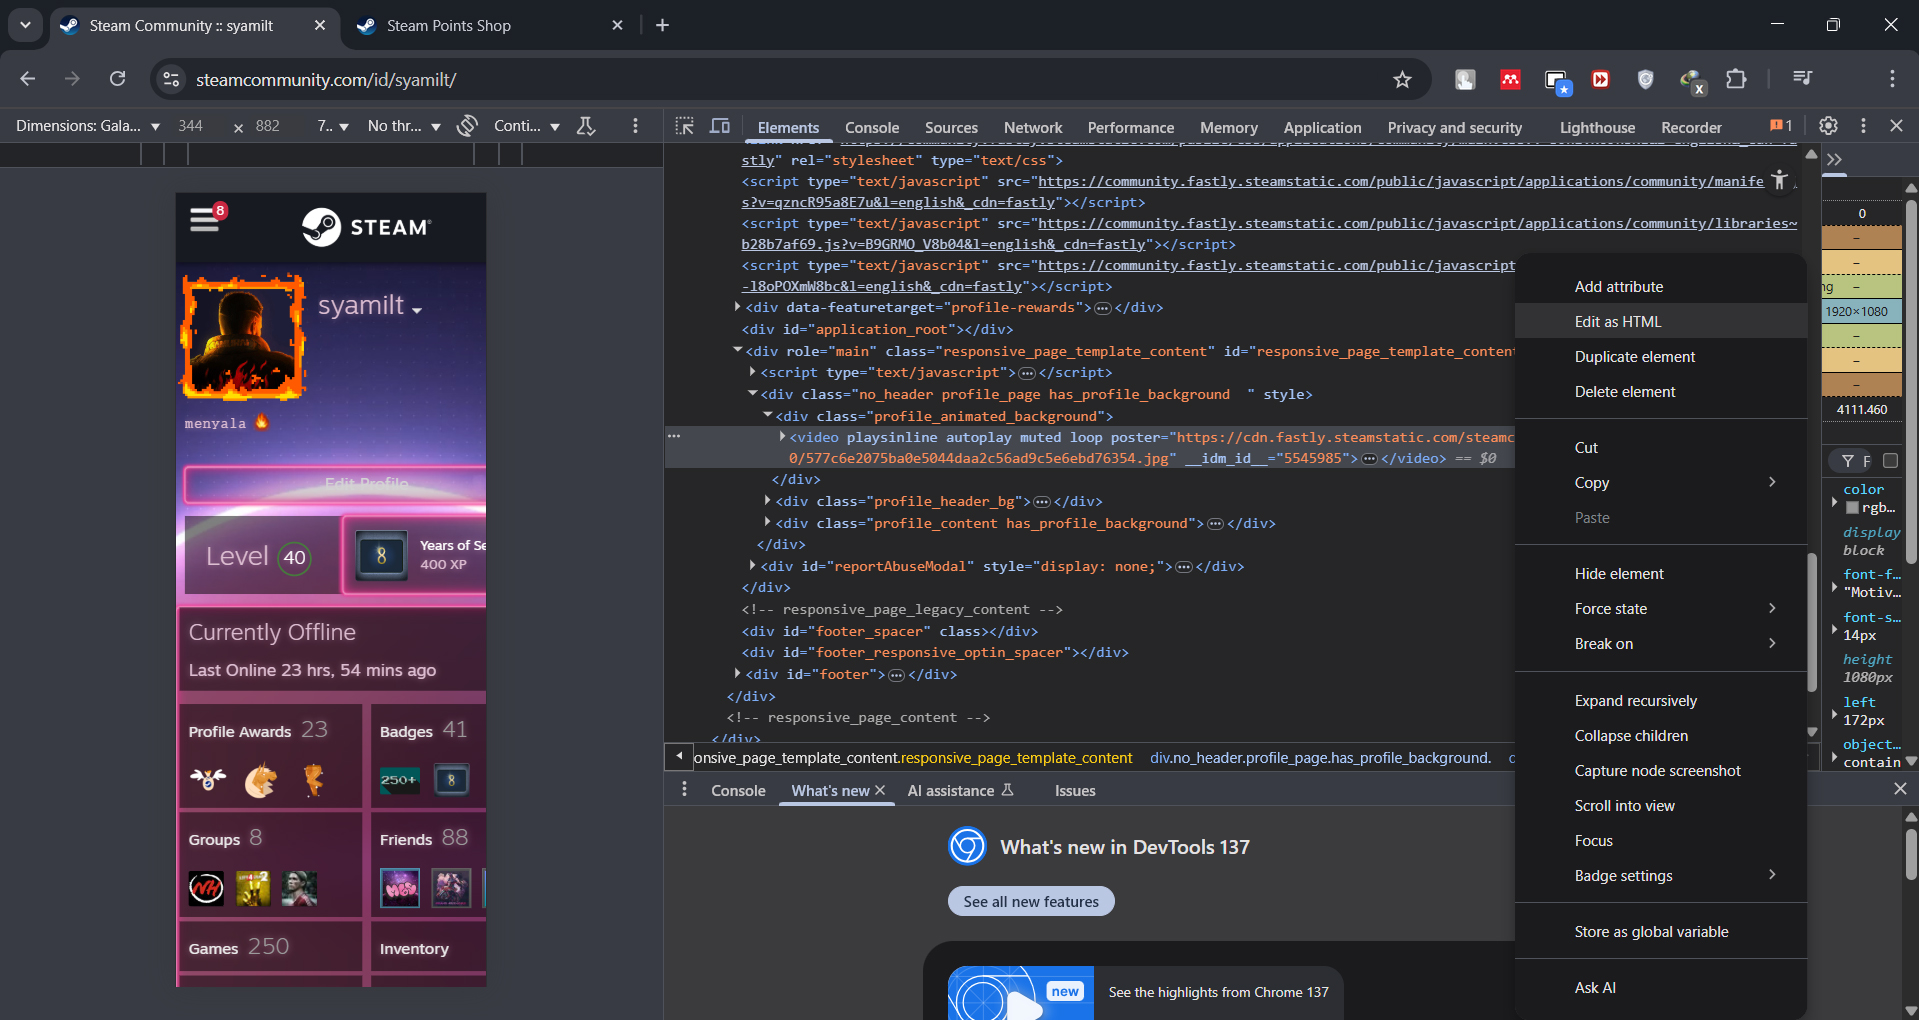Viewport: 1919px width, 1020px height.
Task: Switch to the Steam Points Shop browser tab
Action: pyautogui.click(x=491, y=26)
